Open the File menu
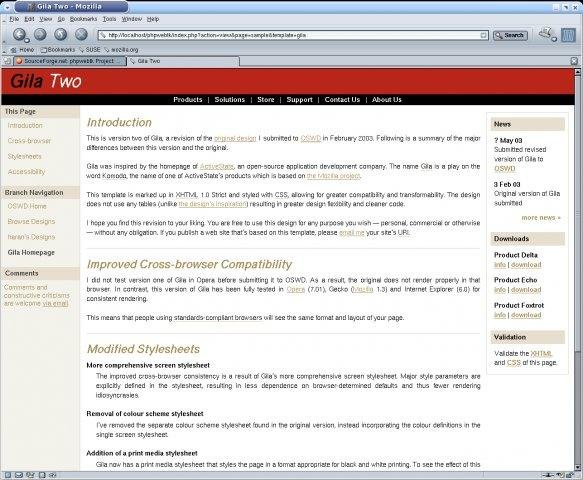Screen dimensions: 583x480 click(14, 19)
